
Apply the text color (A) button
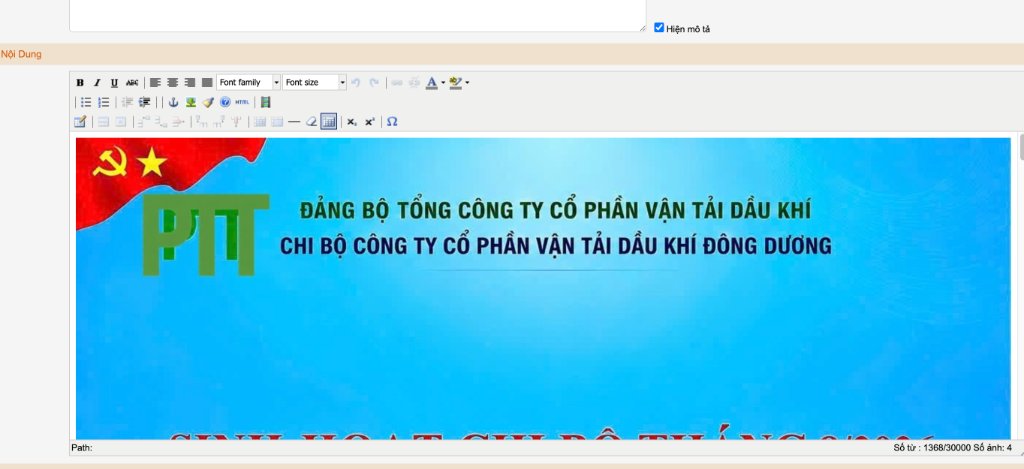(431, 83)
